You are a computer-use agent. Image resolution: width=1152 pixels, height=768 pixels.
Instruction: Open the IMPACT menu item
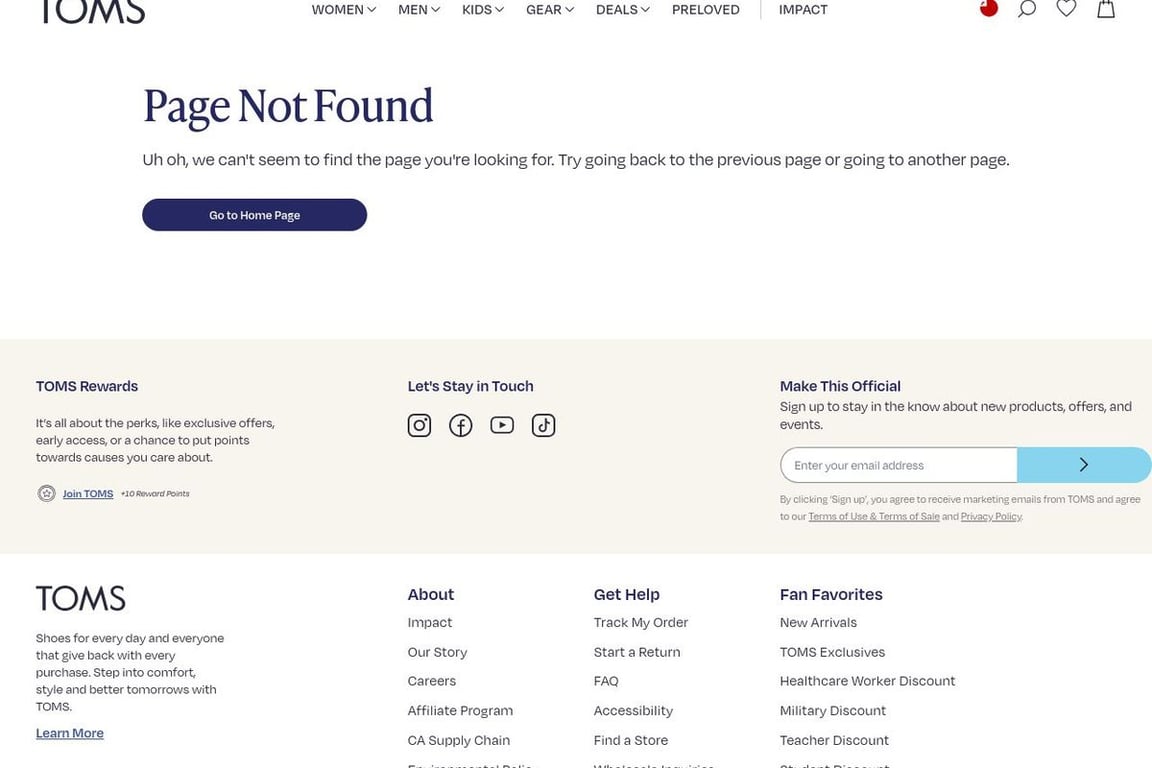803,10
